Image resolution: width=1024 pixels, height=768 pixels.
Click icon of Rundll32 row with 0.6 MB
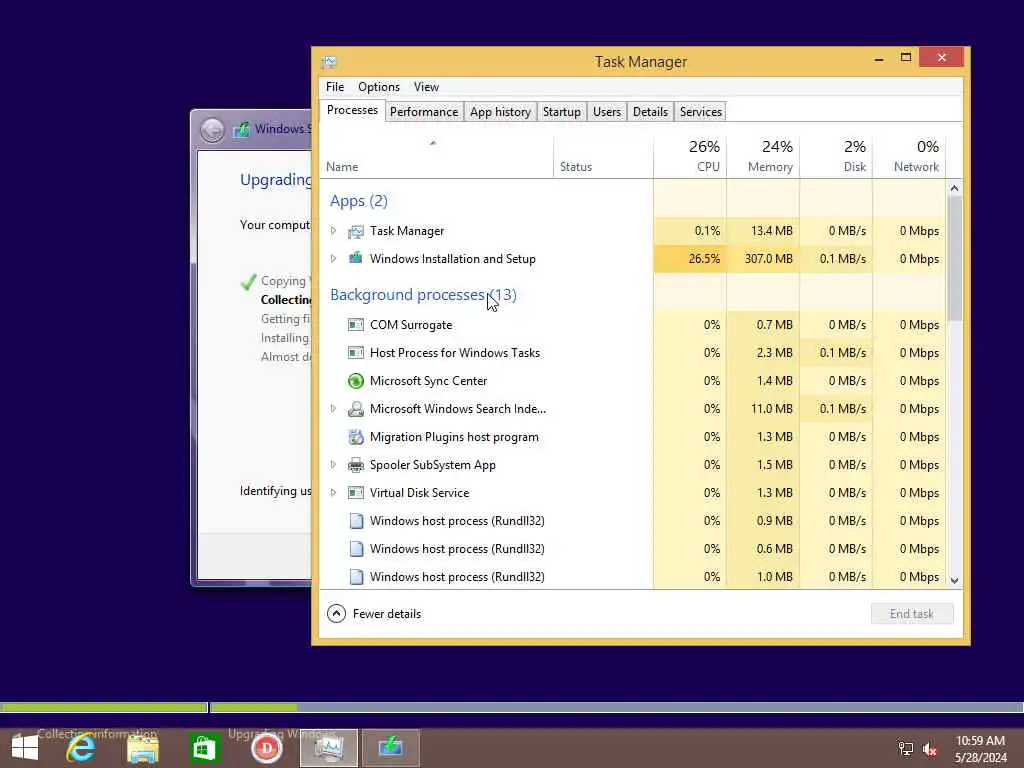356,549
